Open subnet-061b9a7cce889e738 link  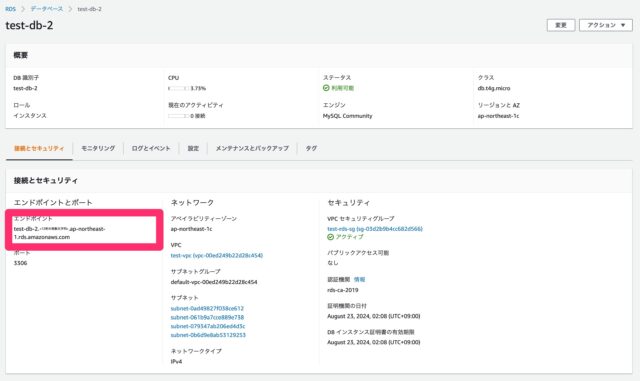(x=207, y=318)
